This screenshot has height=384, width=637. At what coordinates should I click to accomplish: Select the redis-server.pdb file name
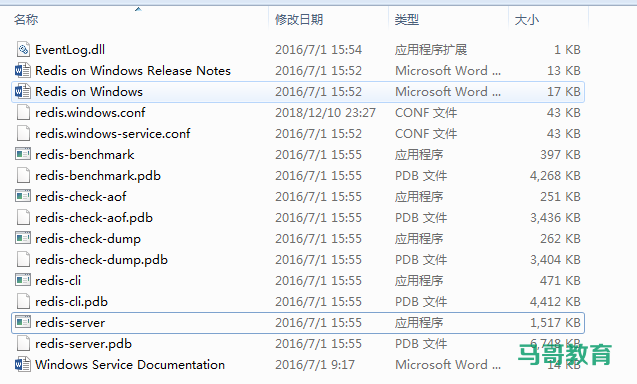(x=83, y=344)
